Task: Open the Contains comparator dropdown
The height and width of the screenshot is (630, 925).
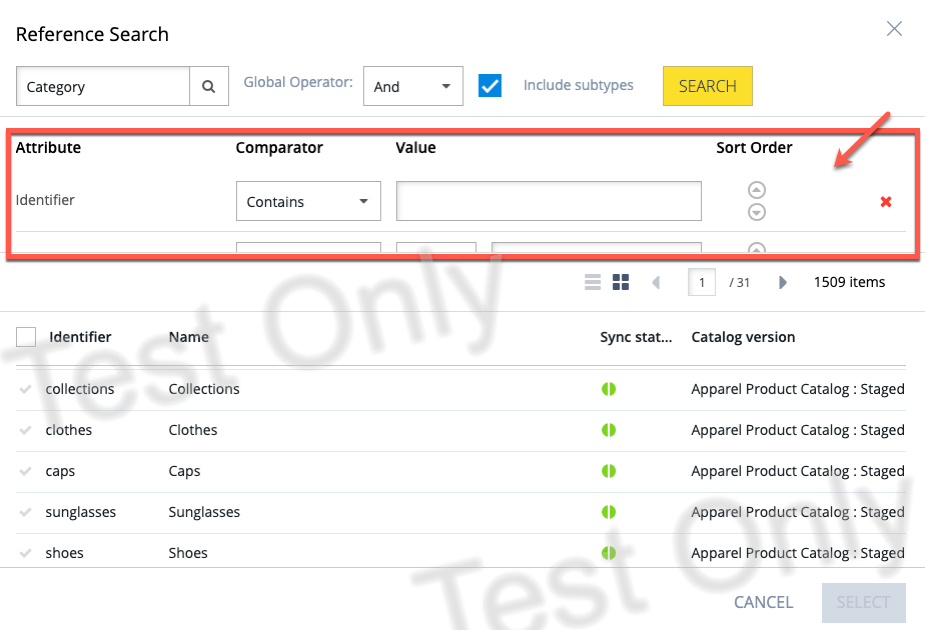Action: [308, 201]
